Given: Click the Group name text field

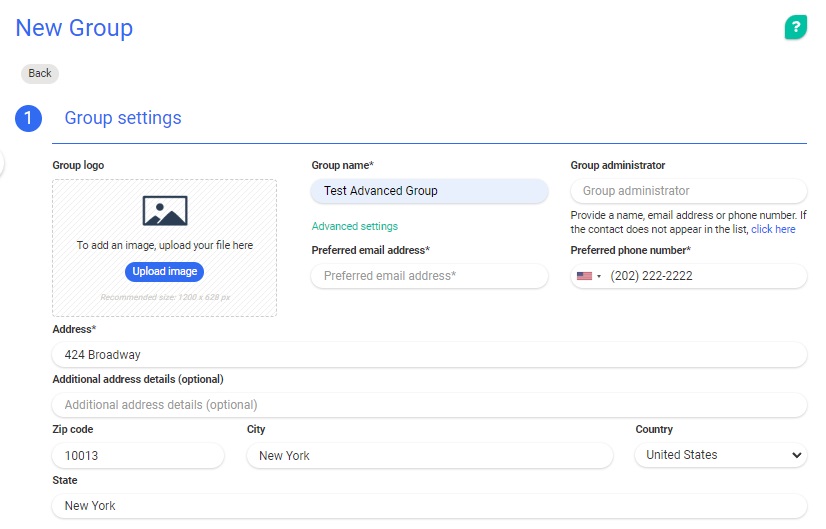Looking at the screenshot, I should (429, 191).
